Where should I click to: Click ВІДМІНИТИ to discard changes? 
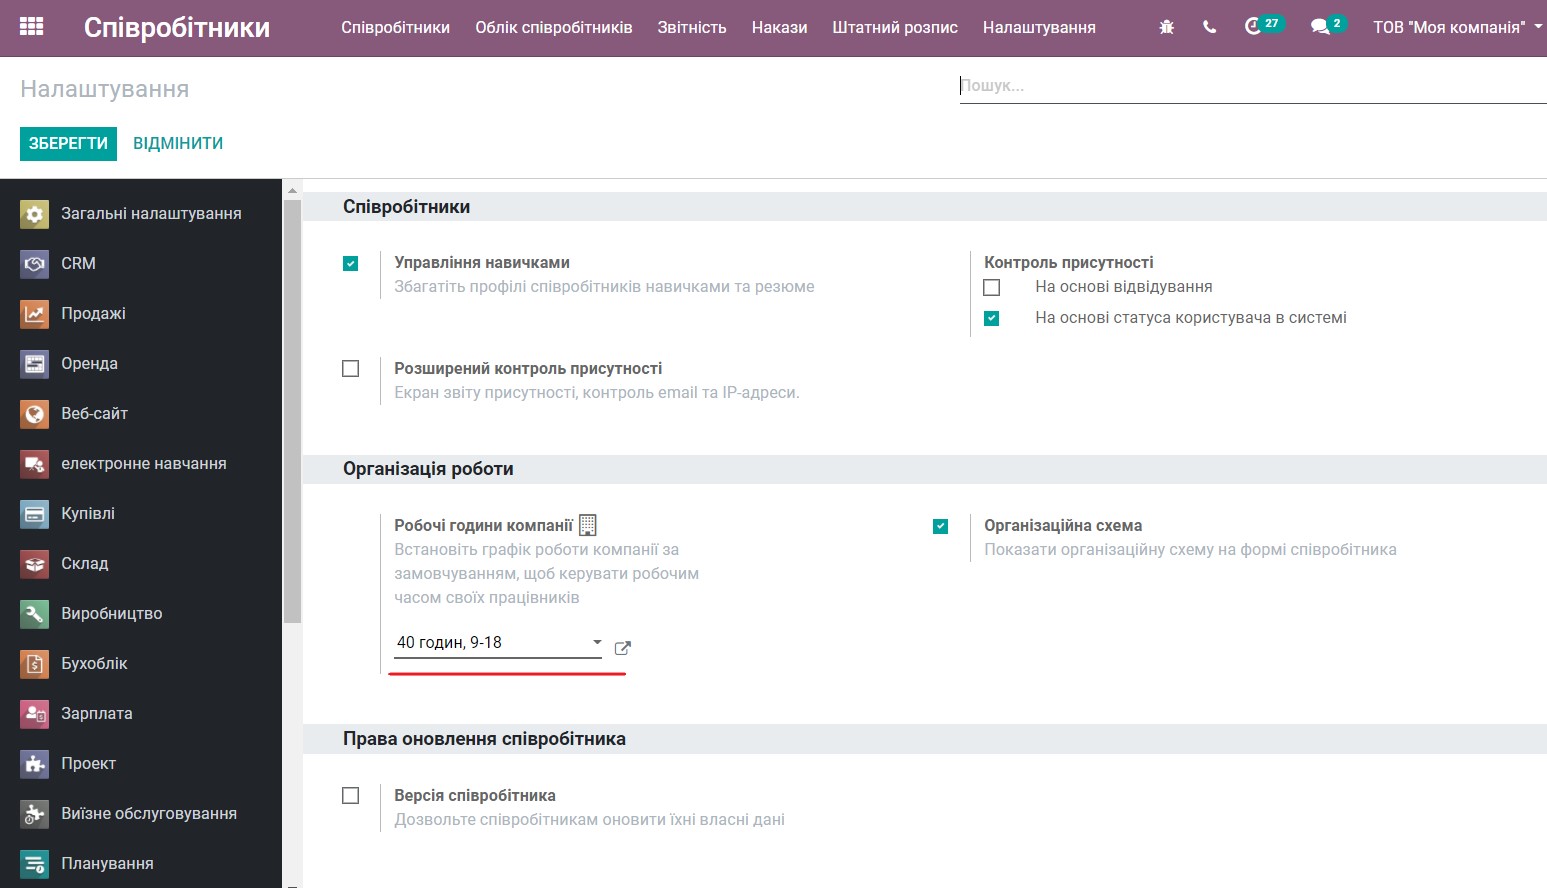click(178, 143)
